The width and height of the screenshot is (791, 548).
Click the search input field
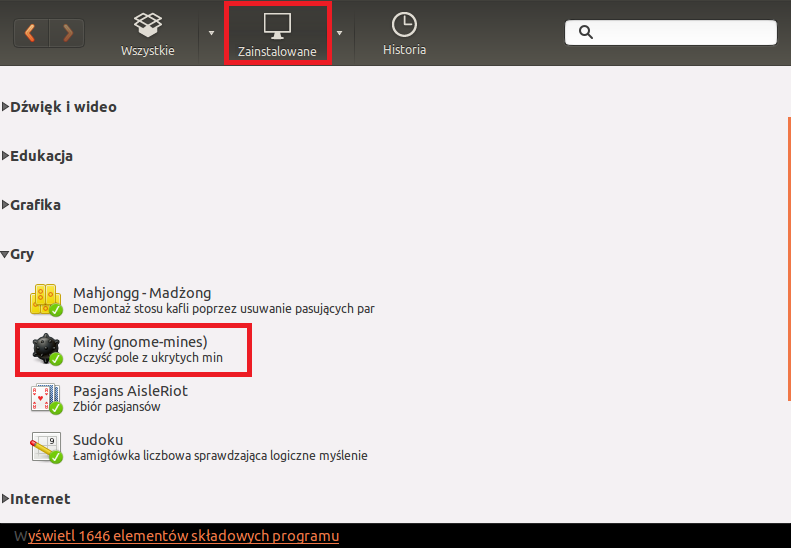[x=671, y=32]
